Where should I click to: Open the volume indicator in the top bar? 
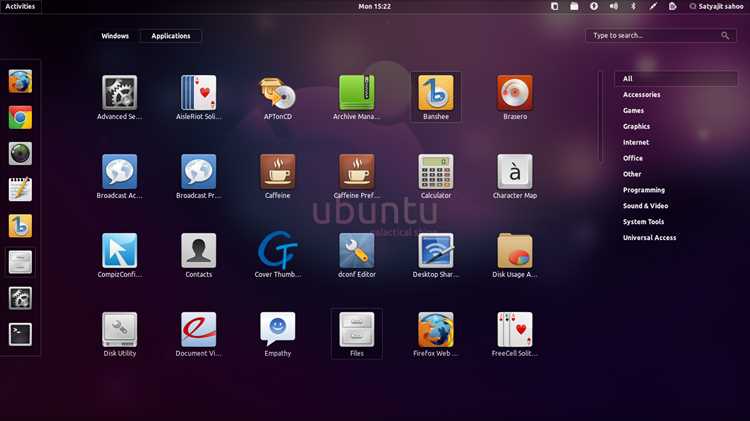[x=614, y=6]
